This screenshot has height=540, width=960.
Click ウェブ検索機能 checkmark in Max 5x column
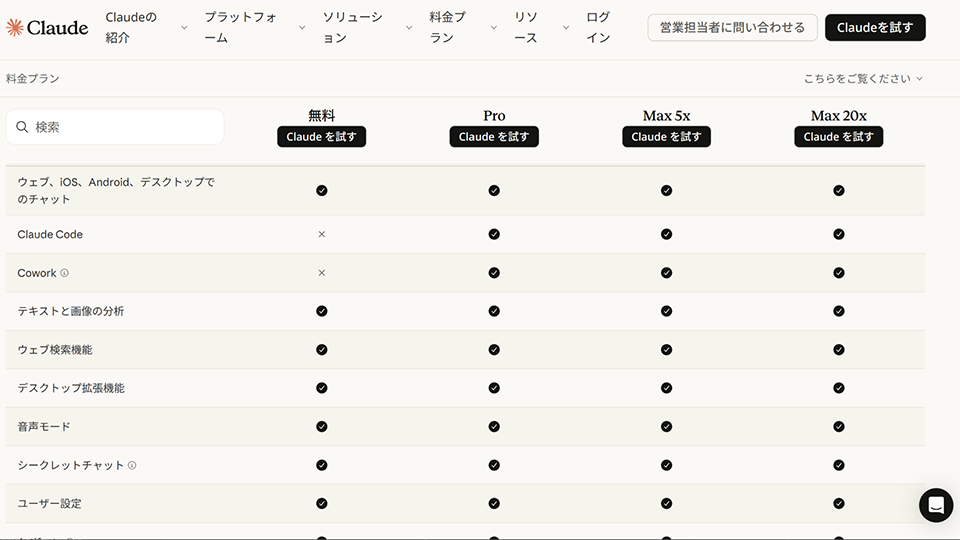(x=666, y=350)
